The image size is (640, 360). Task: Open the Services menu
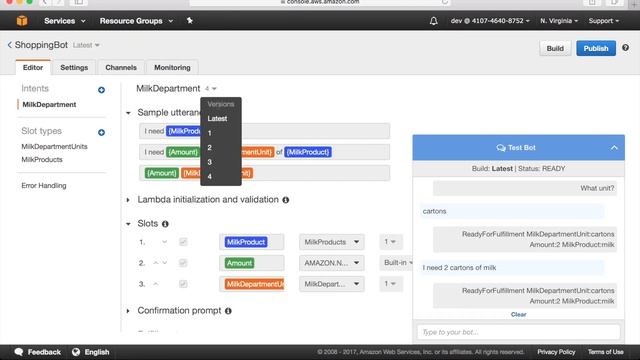[x=64, y=21]
